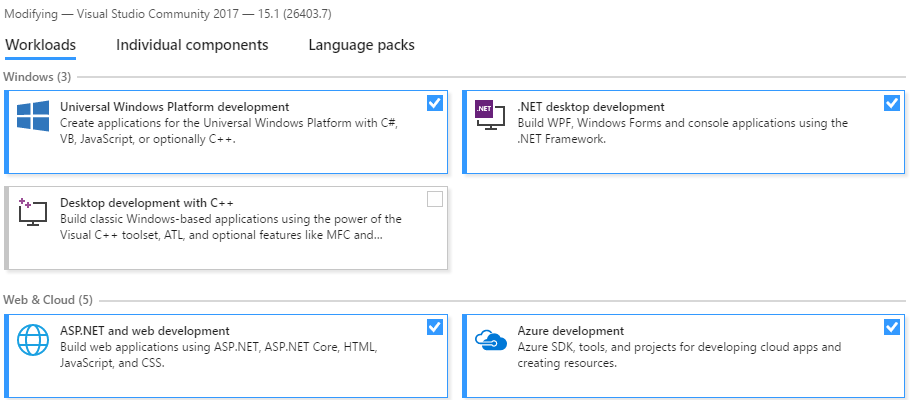
Task: Click the .NET desktop development monitor icon
Action: tap(486, 115)
